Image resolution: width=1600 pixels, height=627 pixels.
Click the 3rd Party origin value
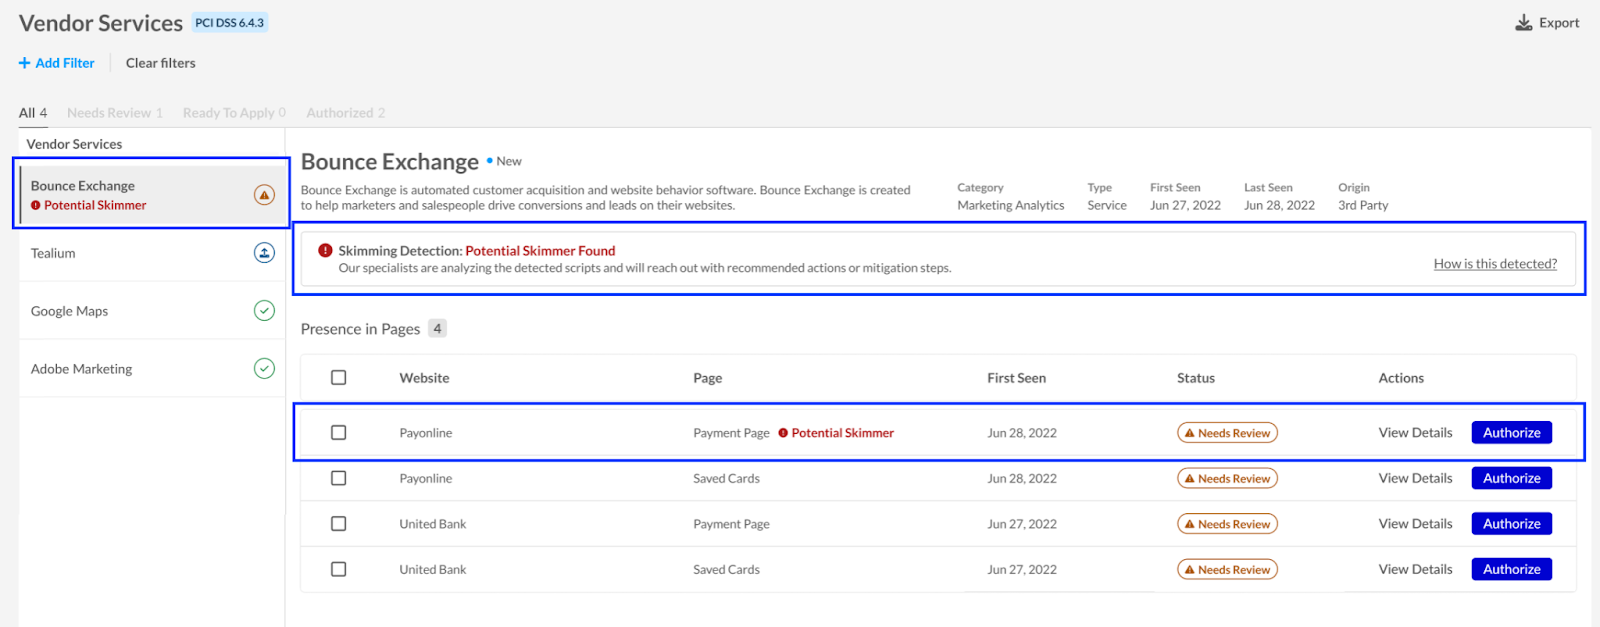click(x=1363, y=205)
